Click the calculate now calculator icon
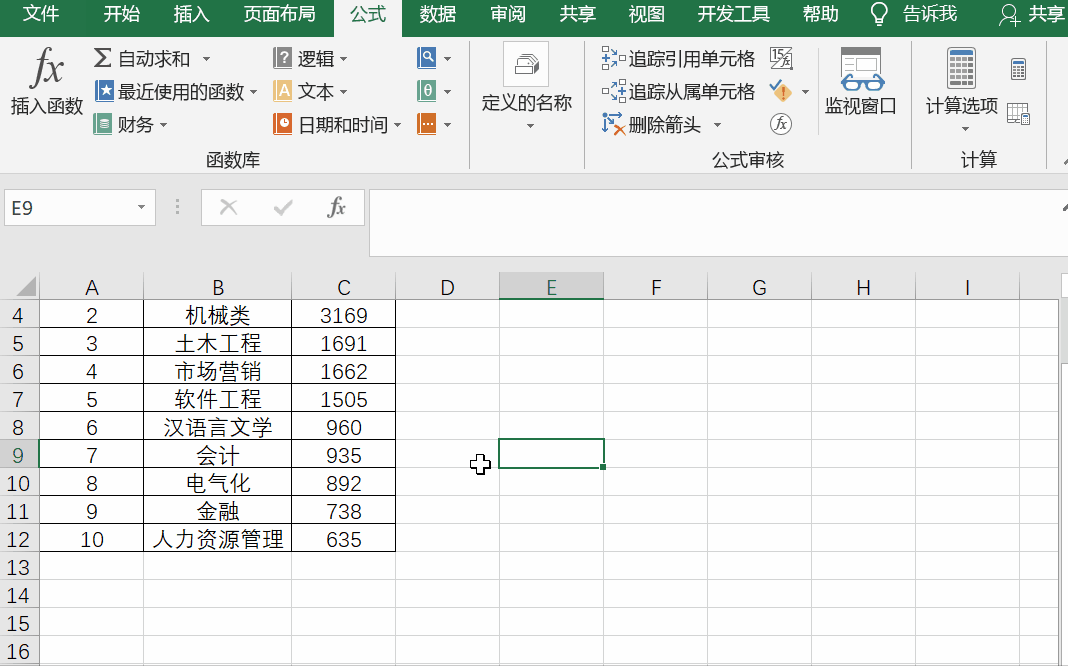Screen dimensions: 1068x666 (x=1018, y=69)
